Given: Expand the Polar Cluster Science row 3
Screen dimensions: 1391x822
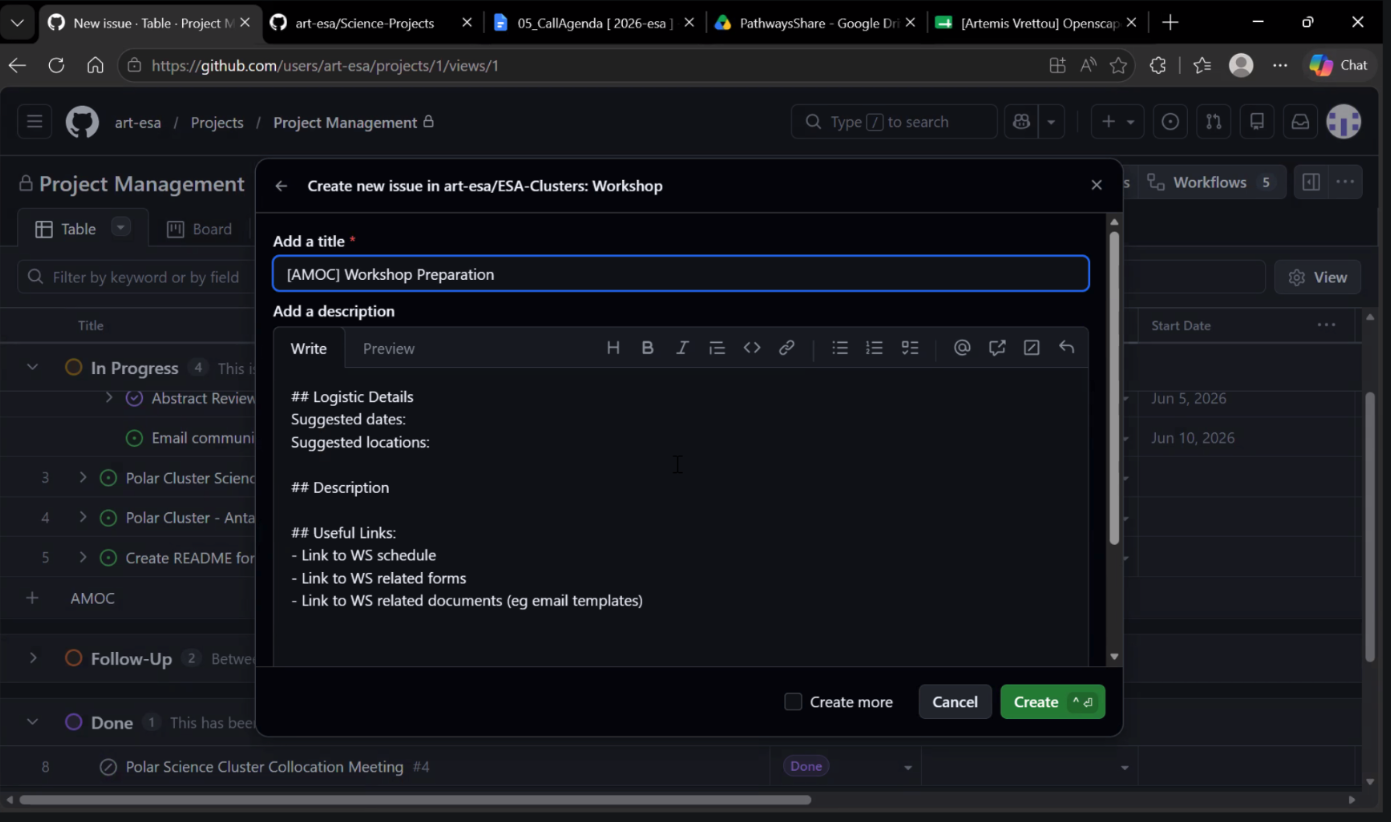Looking at the screenshot, I should pos(83,478).
